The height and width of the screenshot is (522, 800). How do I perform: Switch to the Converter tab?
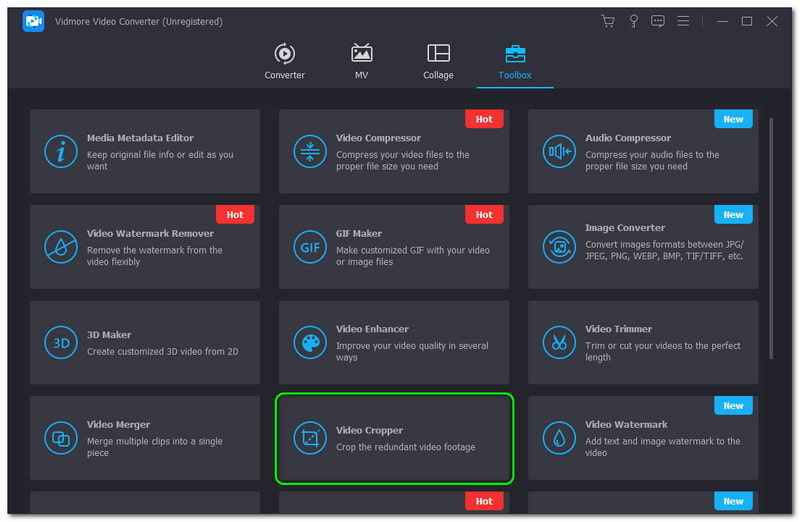[x=285, y=61]
